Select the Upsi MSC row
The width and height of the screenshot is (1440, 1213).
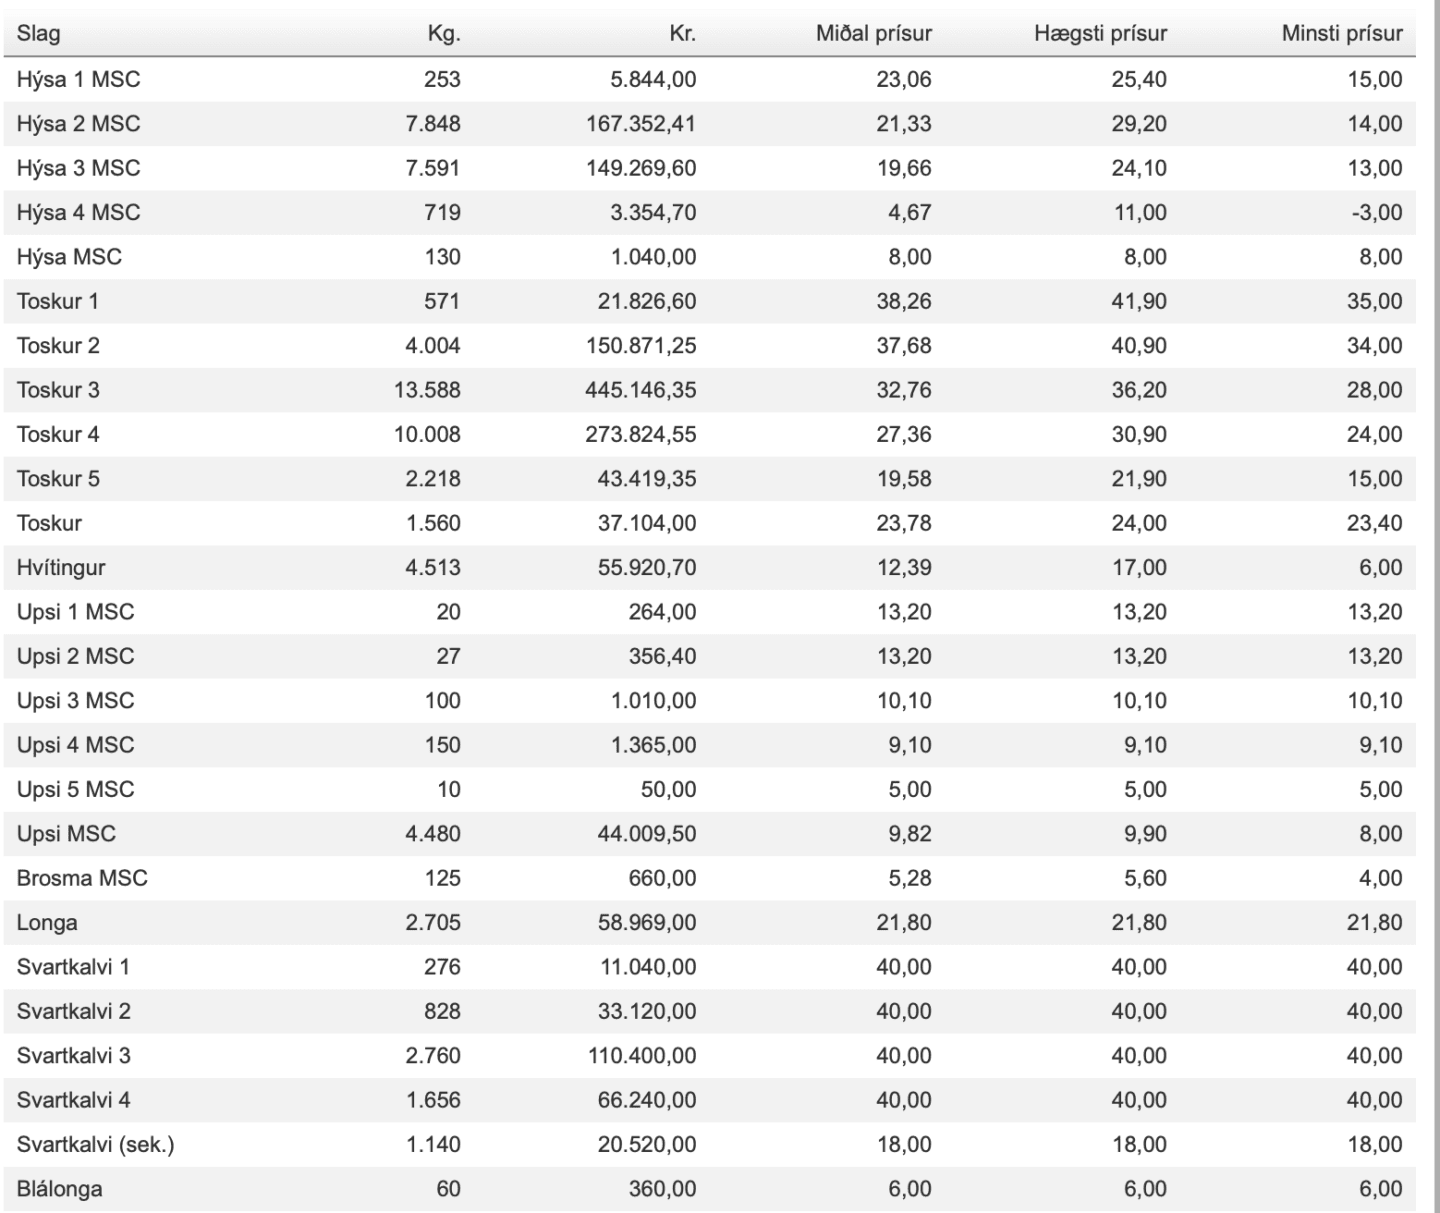[709, 834]
